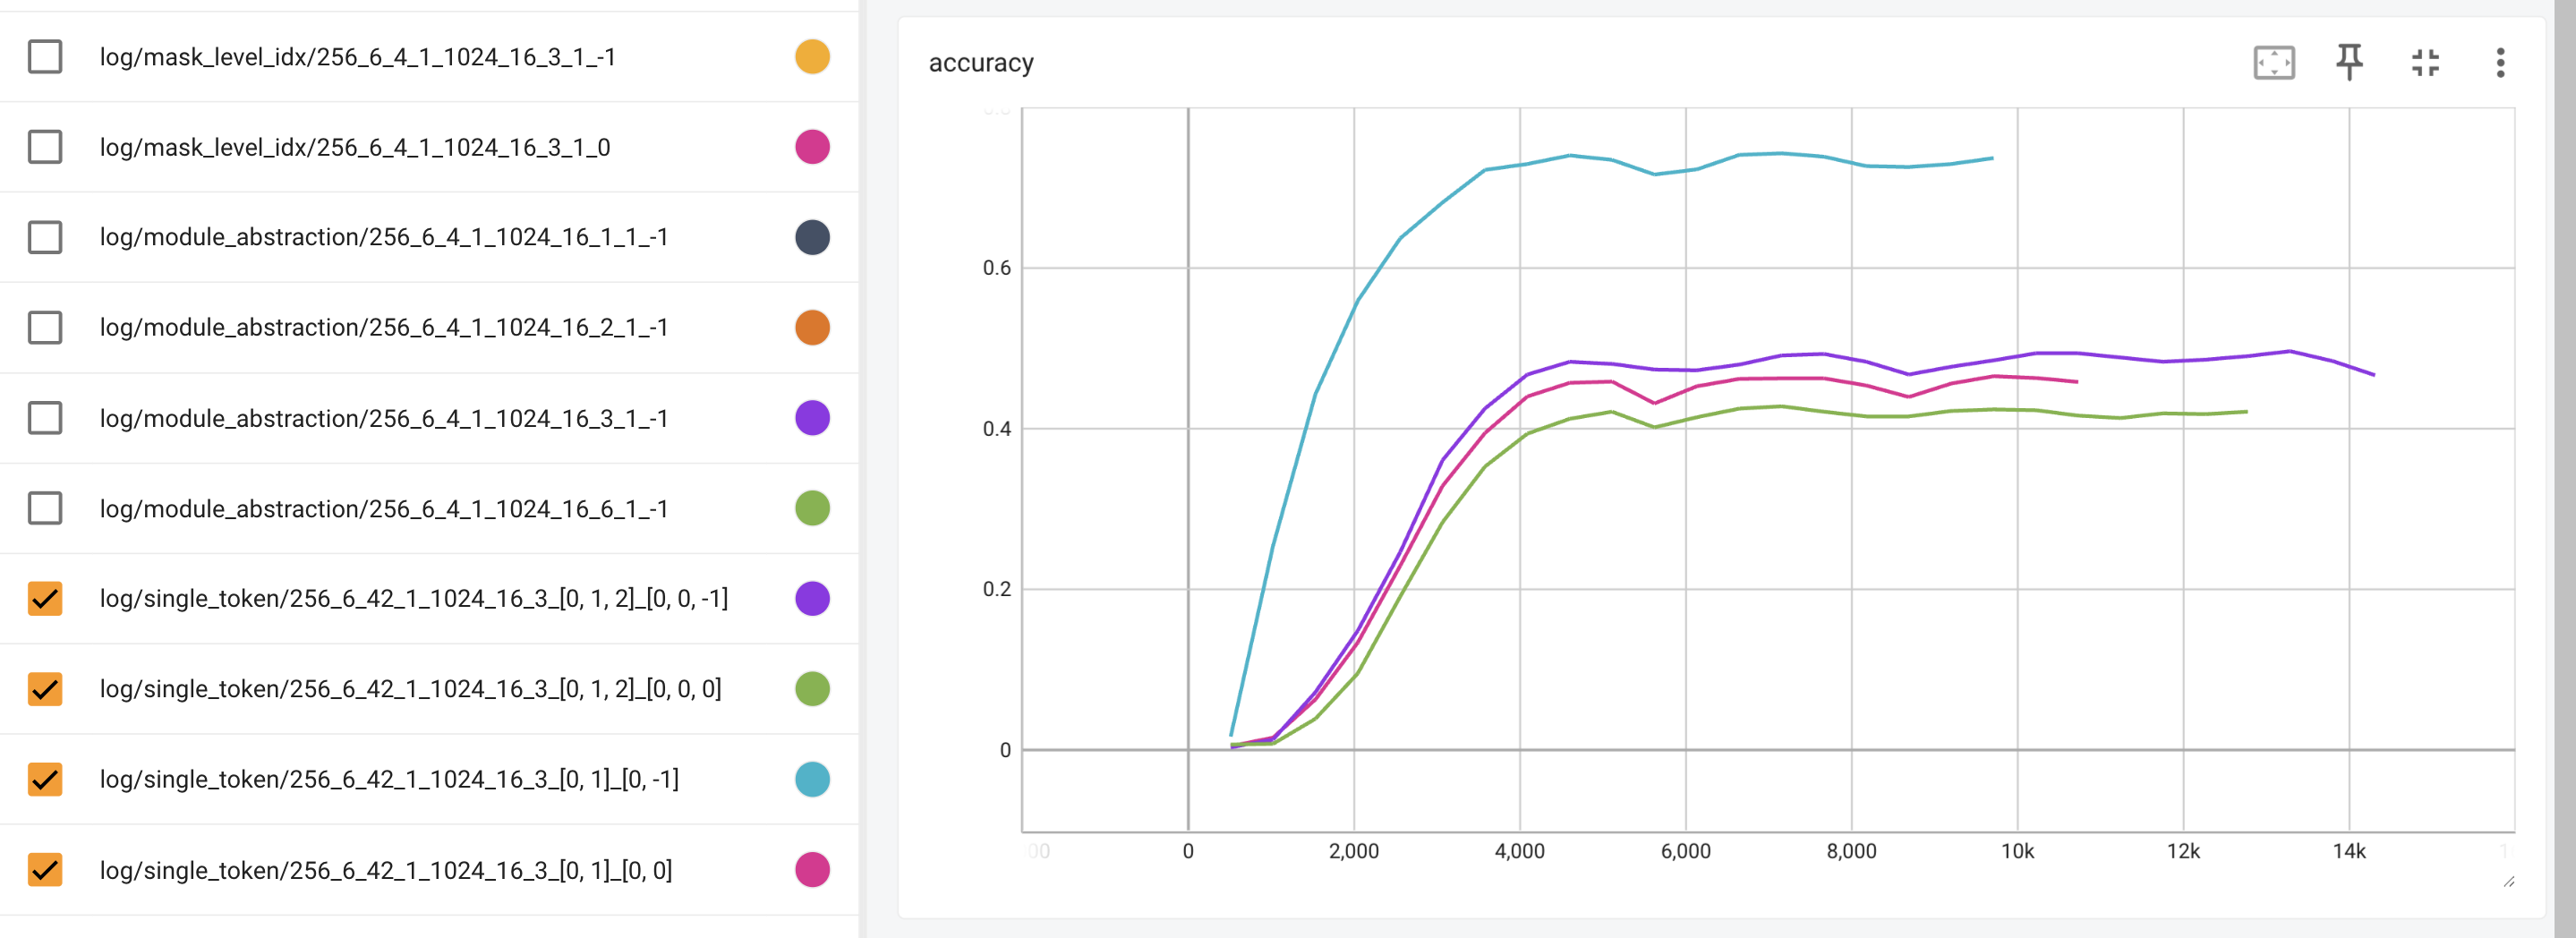Tick module_abstraction 16_2_1_-1 run checkbox
2576x938 pixels.
click(45, 327)
